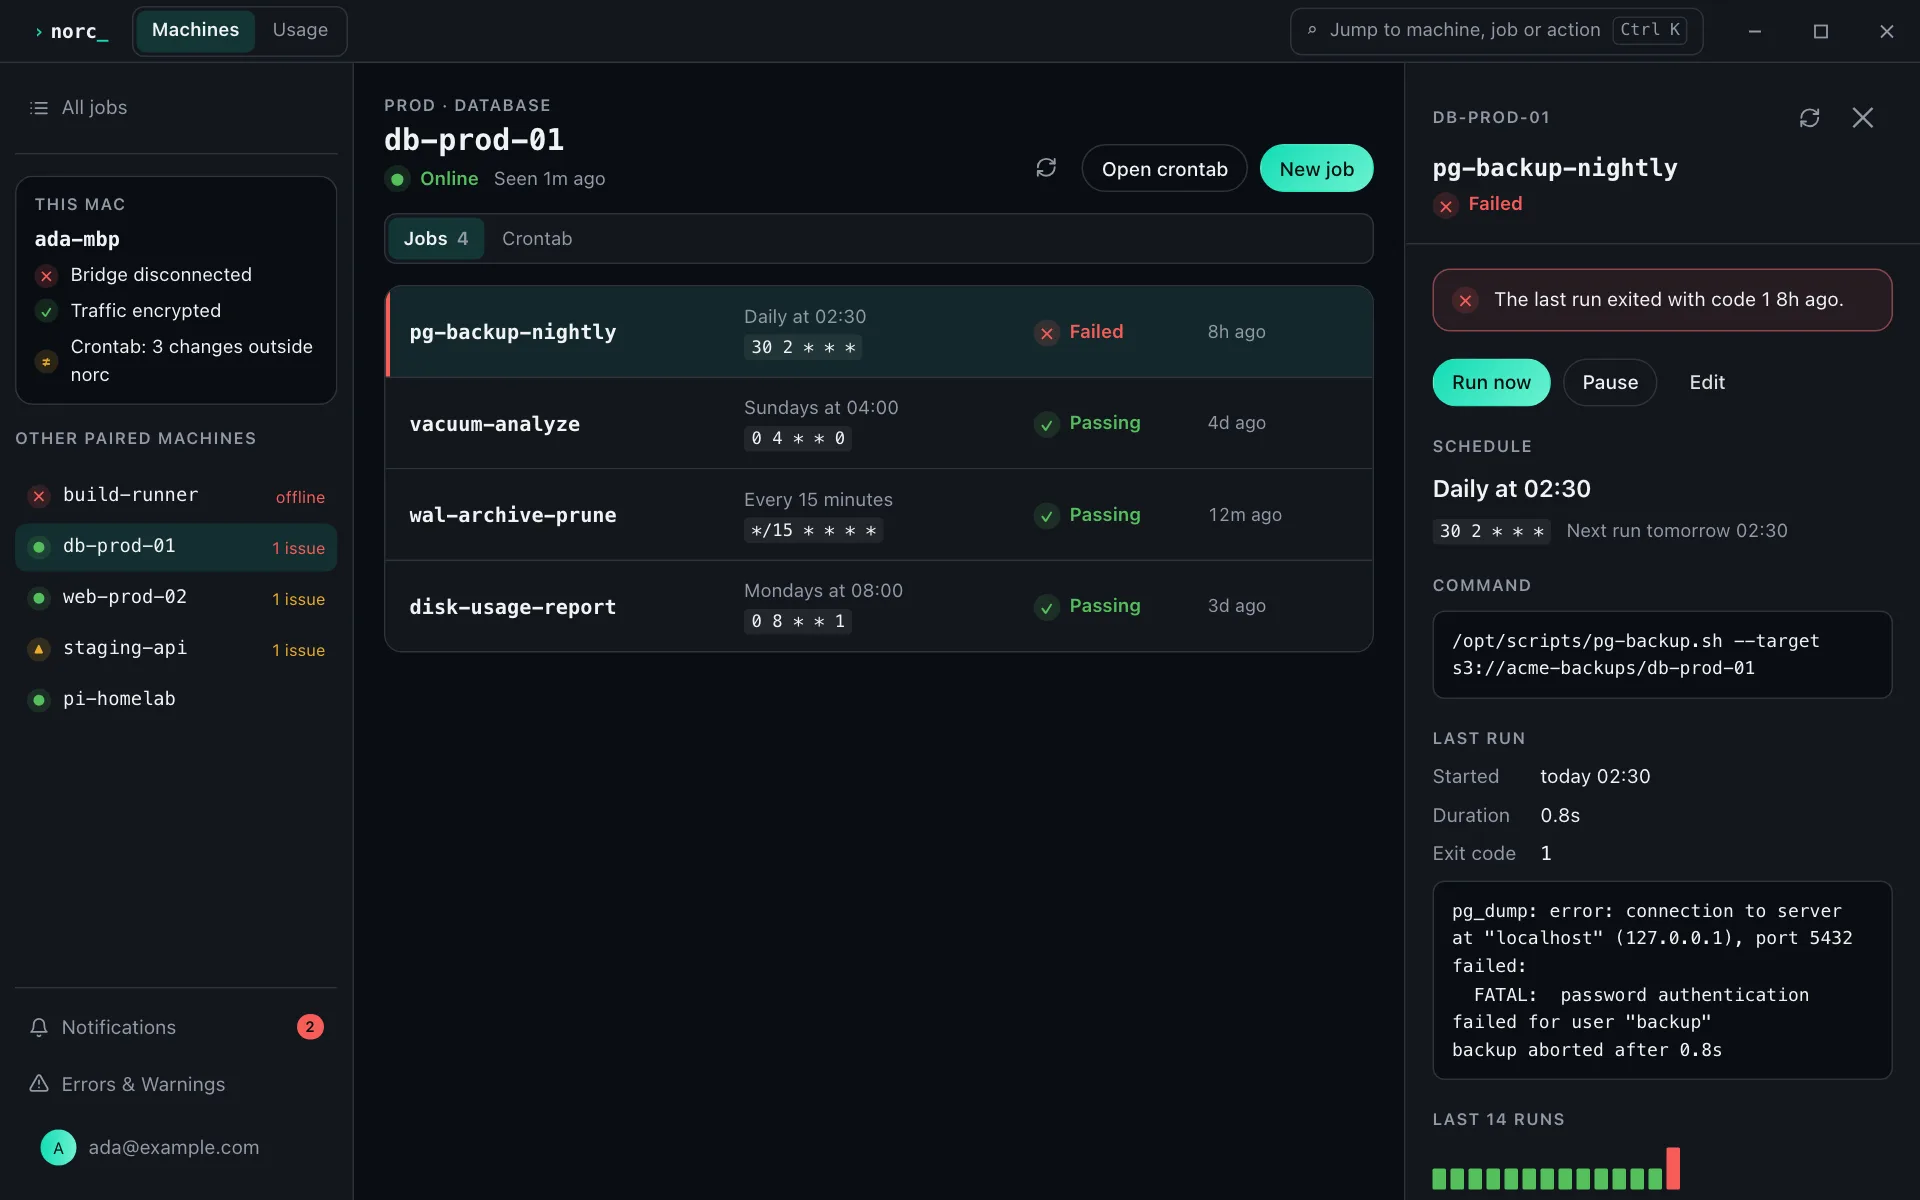Open All jobs in sidebar

pyautogui.click(x=176, y=108)
